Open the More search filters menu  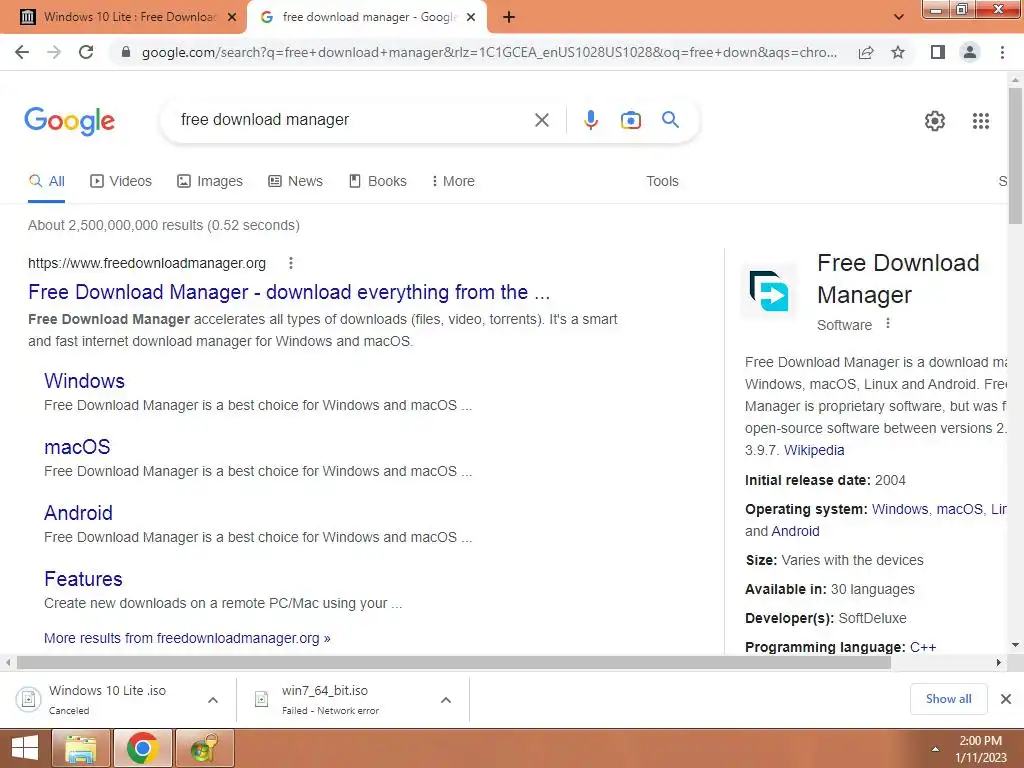pyautogui.click(x=453, y=181)
